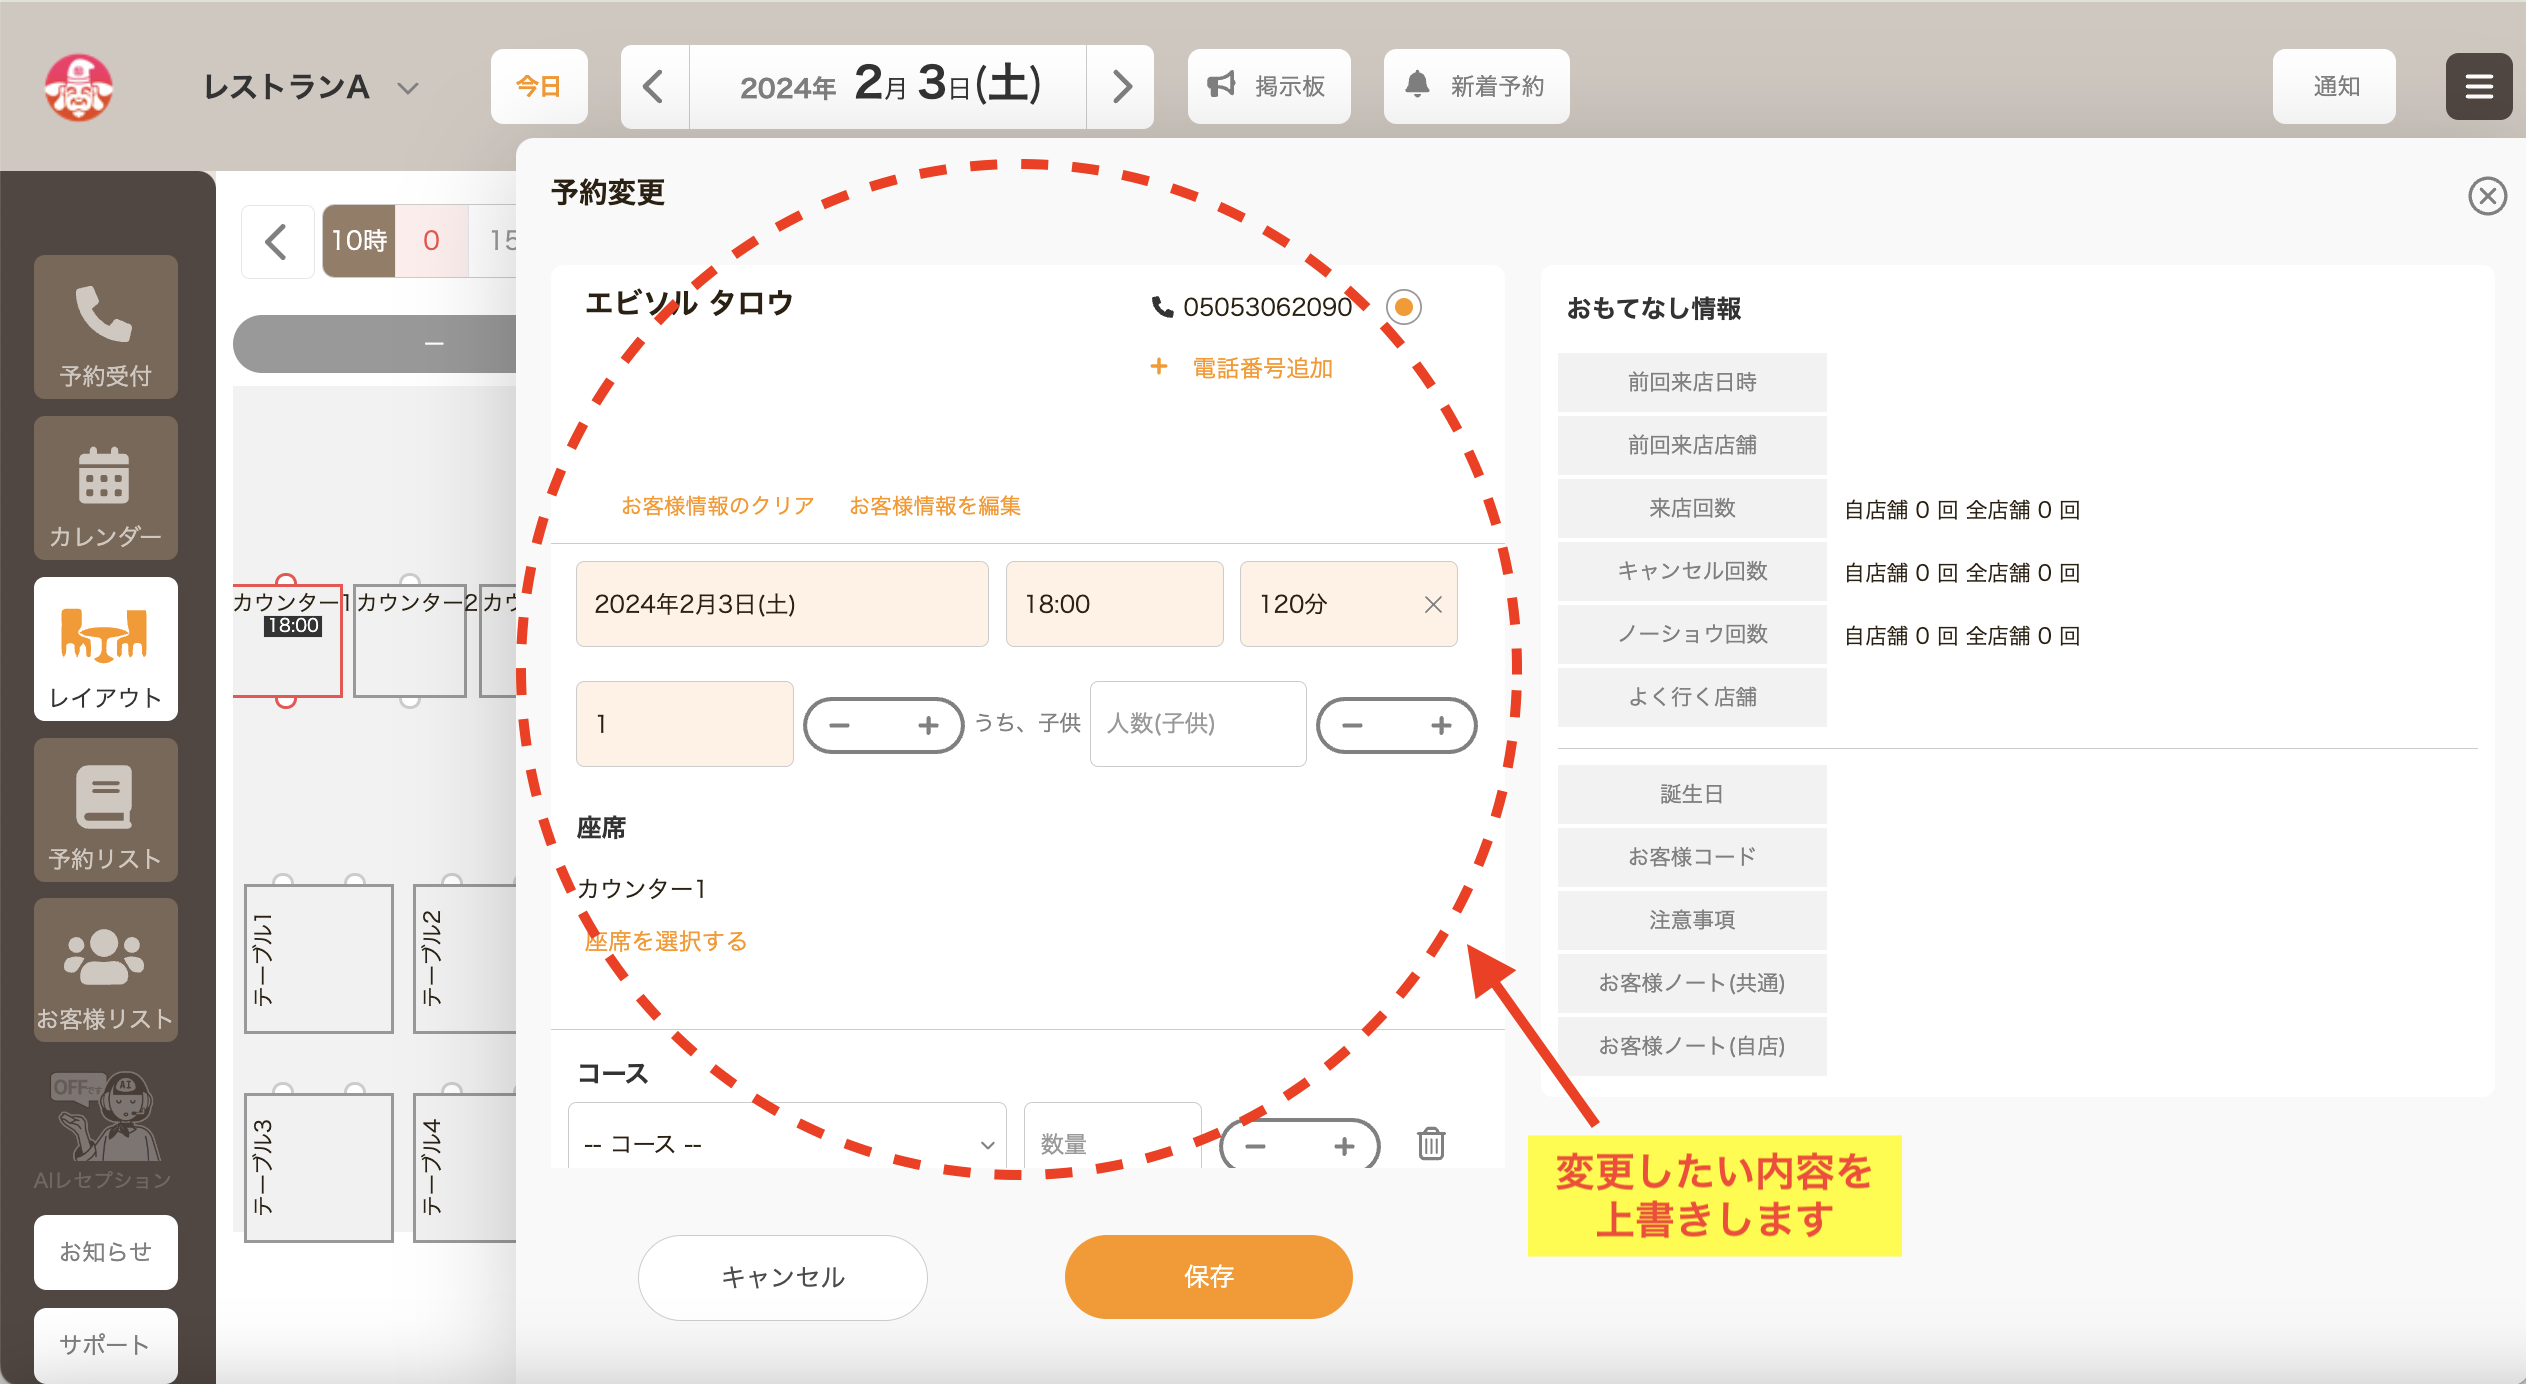Open the date field 2024年2月3日(土)
Image resolution: width=2526 pixels, height=1384 pixels.
click(x=782, y=604)
